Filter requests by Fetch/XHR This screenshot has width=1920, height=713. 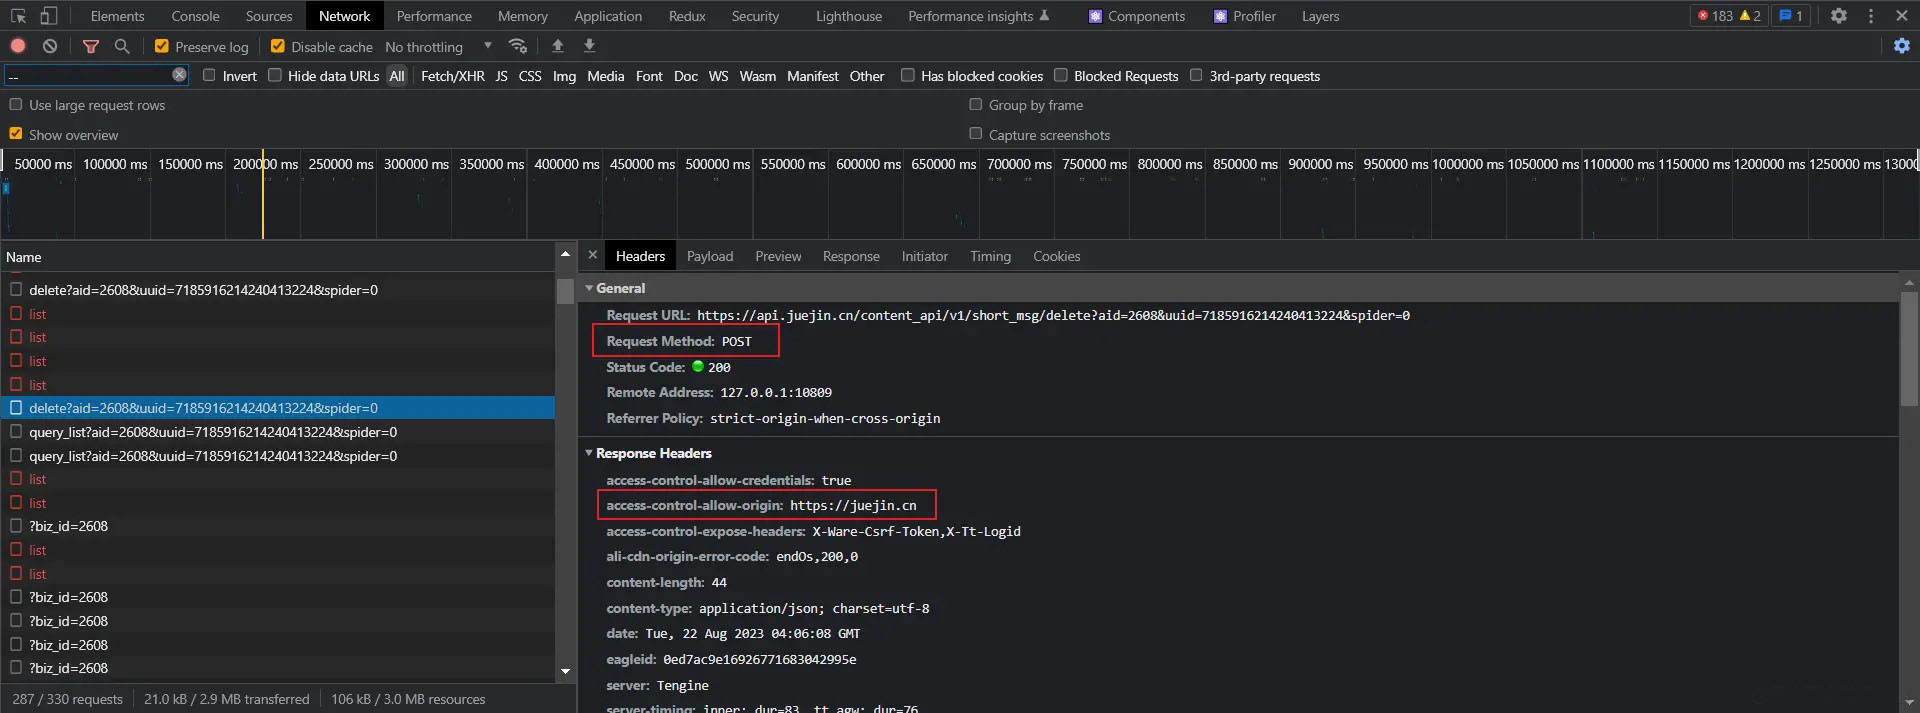click(452, 76)
